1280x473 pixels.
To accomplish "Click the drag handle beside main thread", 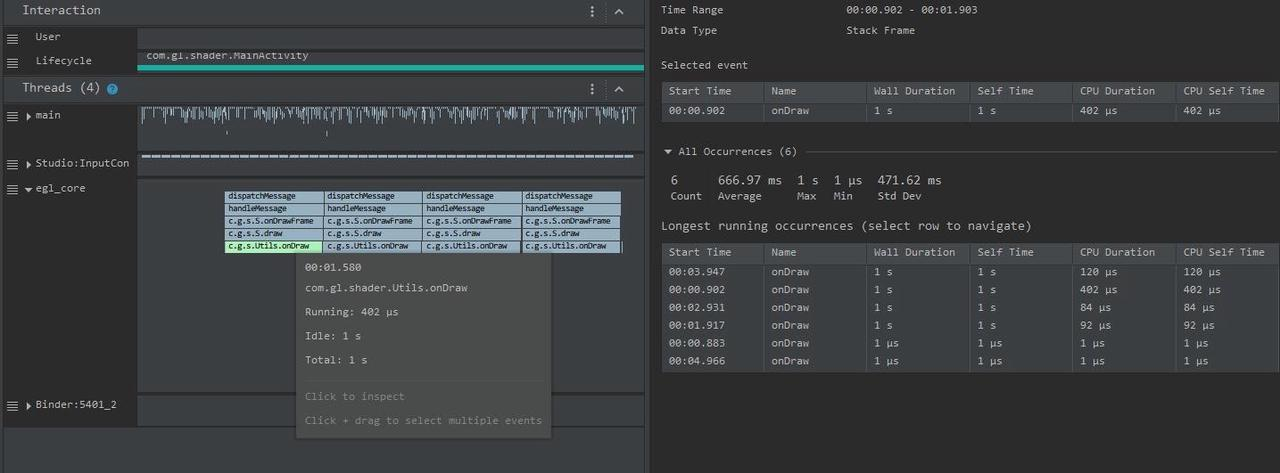I will 12,116.
